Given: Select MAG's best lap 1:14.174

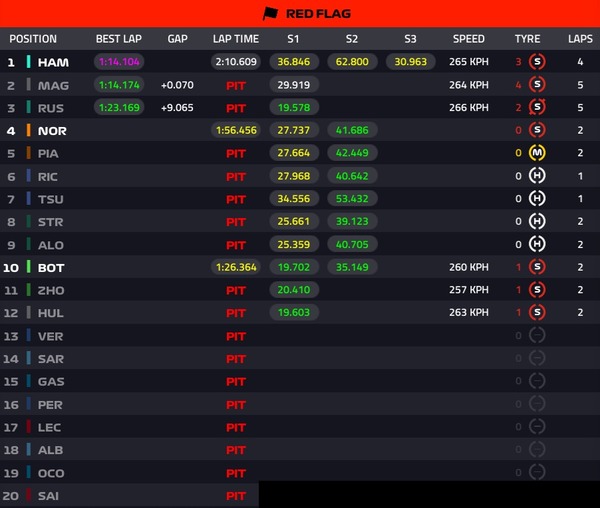Looking at the screenshot, I should [119, 85].
